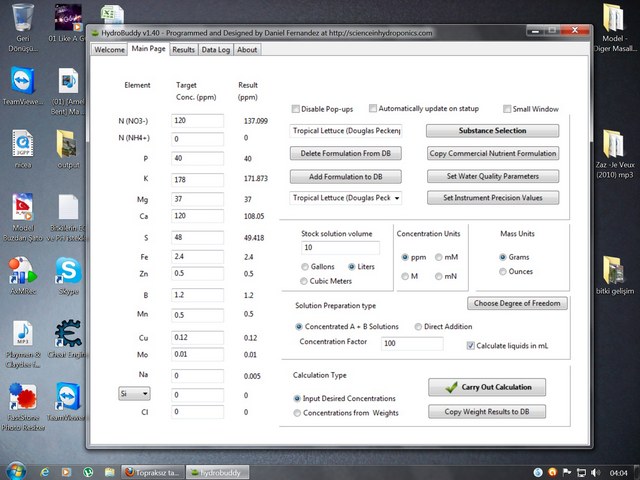Check Automatically update on startup
The width and height of the screenshot is (640, 480).
(x=373, y=108)
